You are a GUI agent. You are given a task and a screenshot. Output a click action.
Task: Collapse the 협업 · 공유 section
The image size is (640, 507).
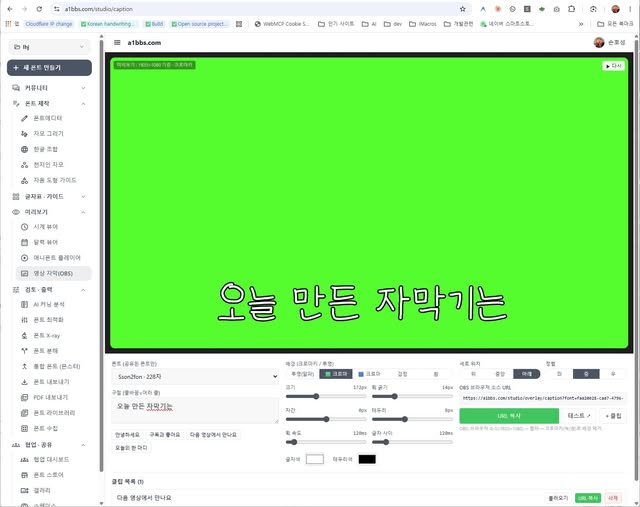coord(49,445)
